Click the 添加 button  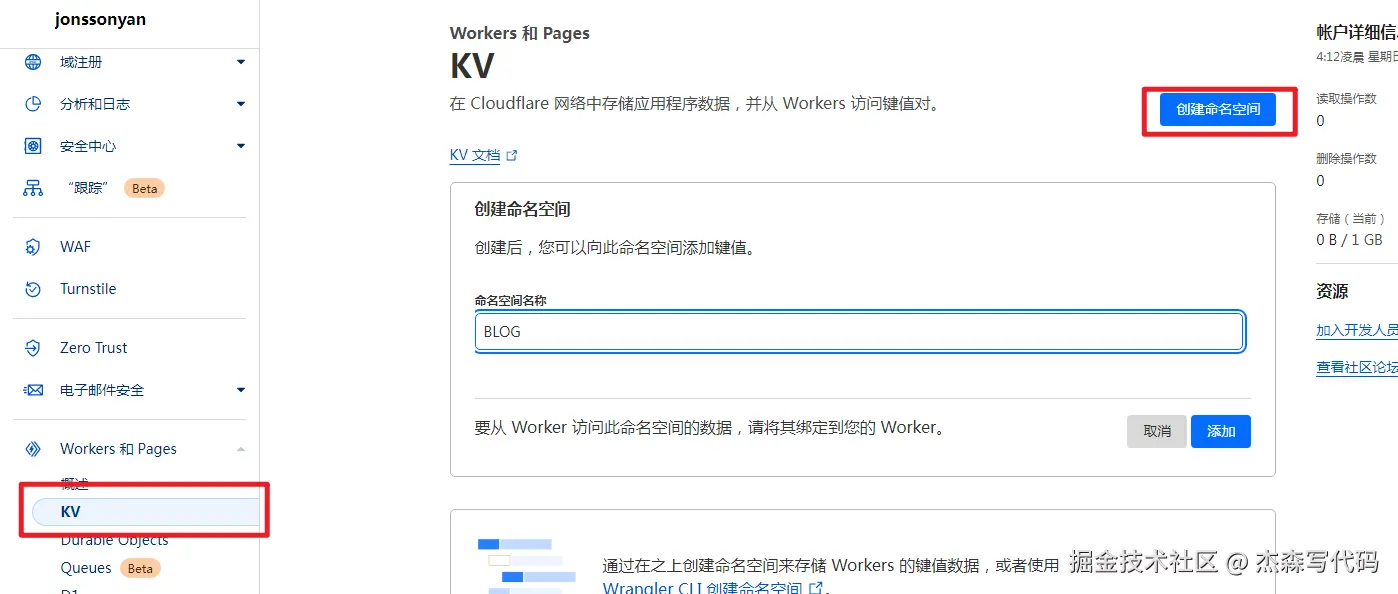coord(1221,431)
